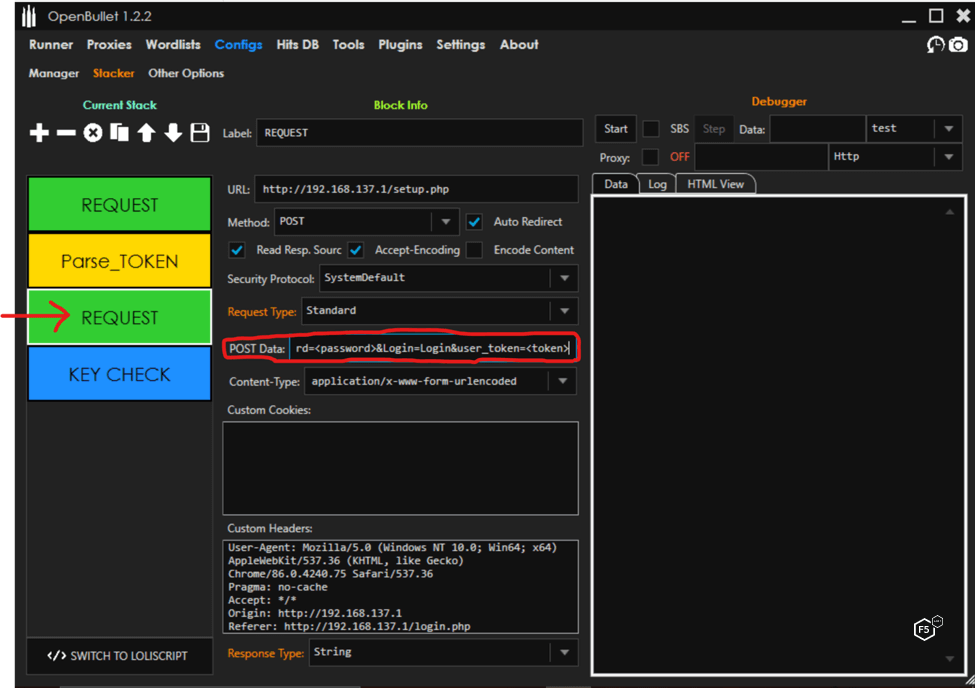Uncheck Read Resp. Source checkbox
975x688 pixels.
tap(237, 250)
